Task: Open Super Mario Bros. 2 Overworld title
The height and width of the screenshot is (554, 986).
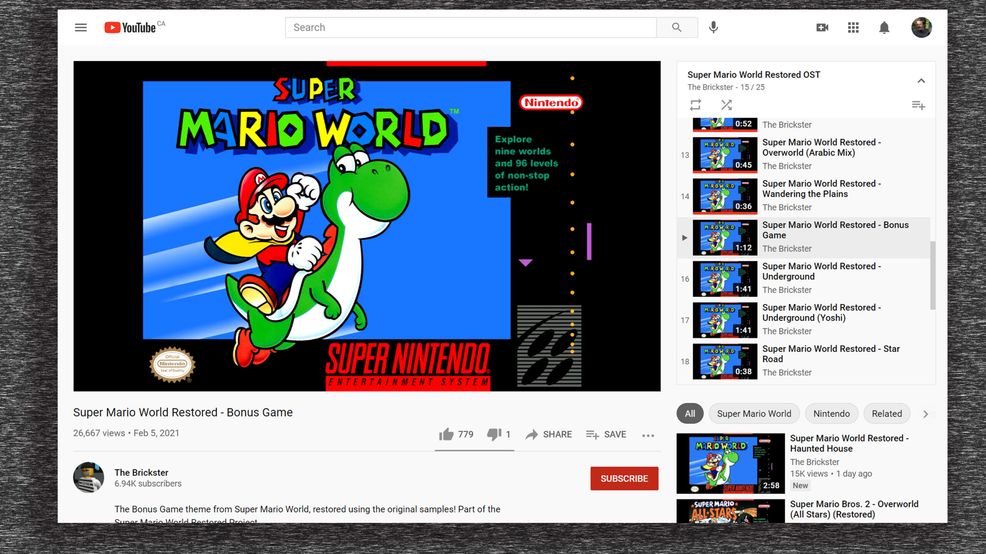Action: [854, 509]
